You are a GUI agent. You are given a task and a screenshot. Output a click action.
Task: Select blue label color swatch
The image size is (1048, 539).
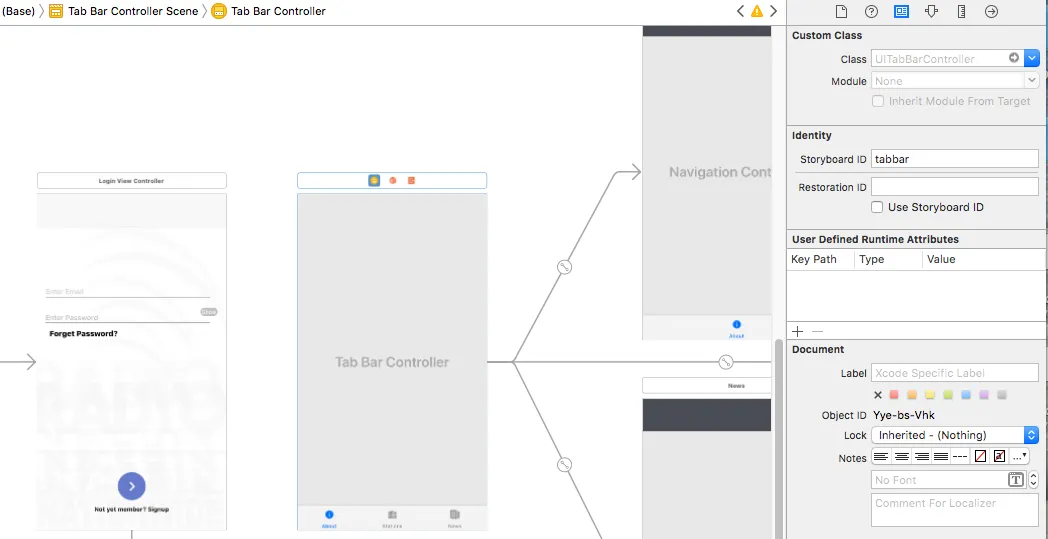(x=966, y=395)
